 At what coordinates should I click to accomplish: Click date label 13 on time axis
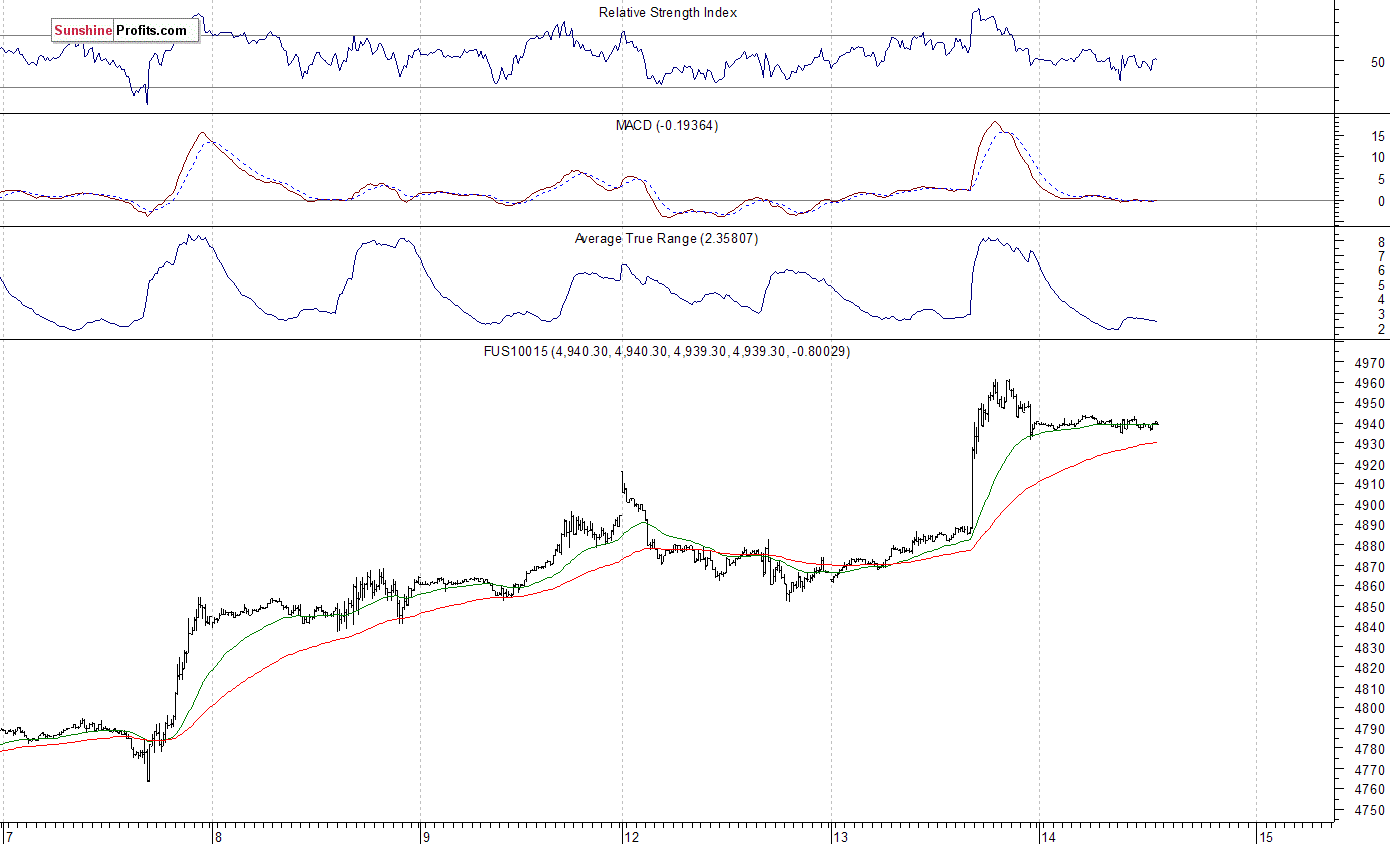click(839, 836)
